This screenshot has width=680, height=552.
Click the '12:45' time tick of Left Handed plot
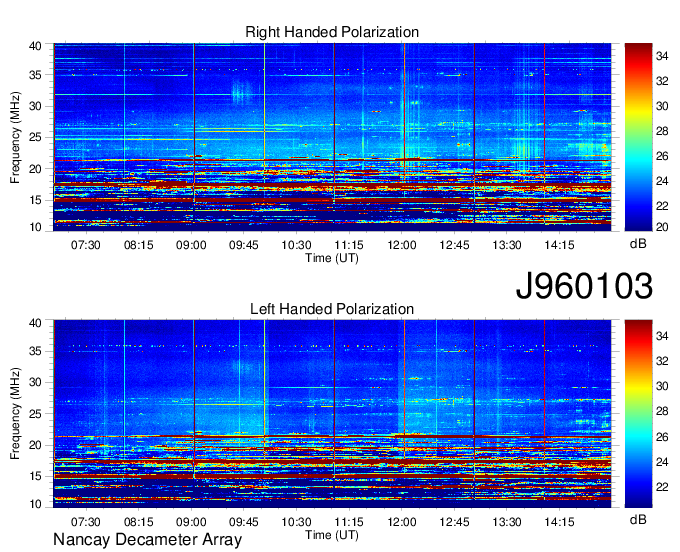pyautogui.click(x=454, y=522)
